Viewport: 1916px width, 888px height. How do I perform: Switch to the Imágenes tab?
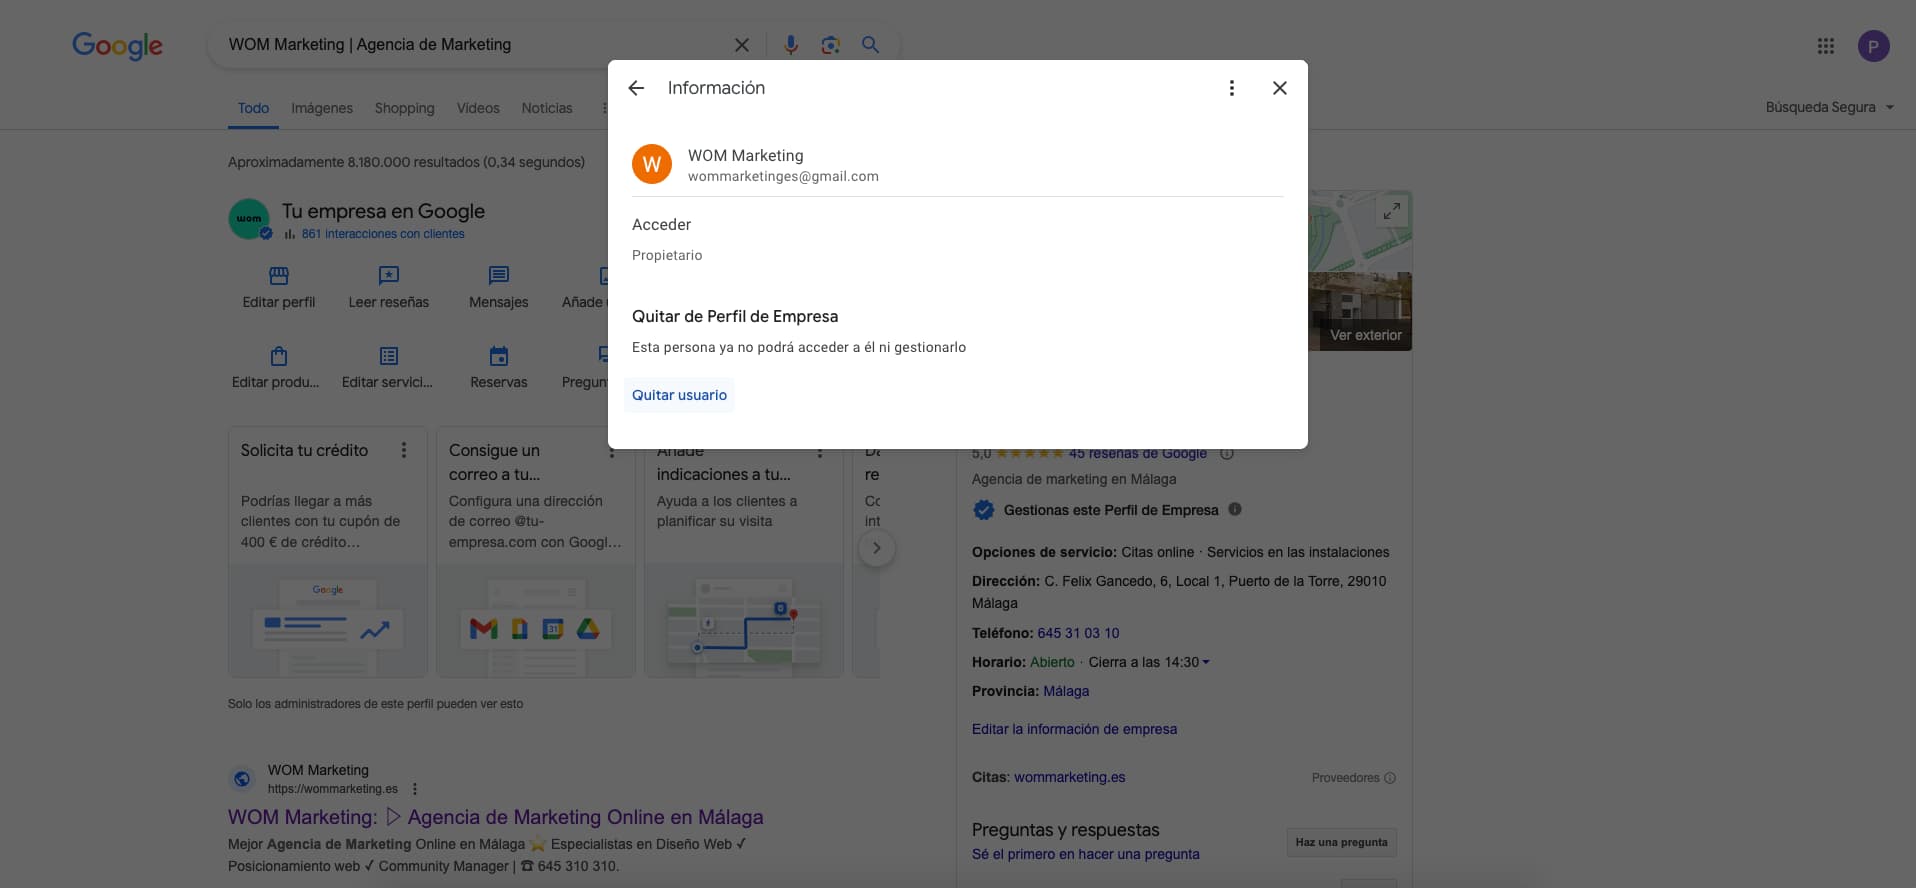pos(322,108)
